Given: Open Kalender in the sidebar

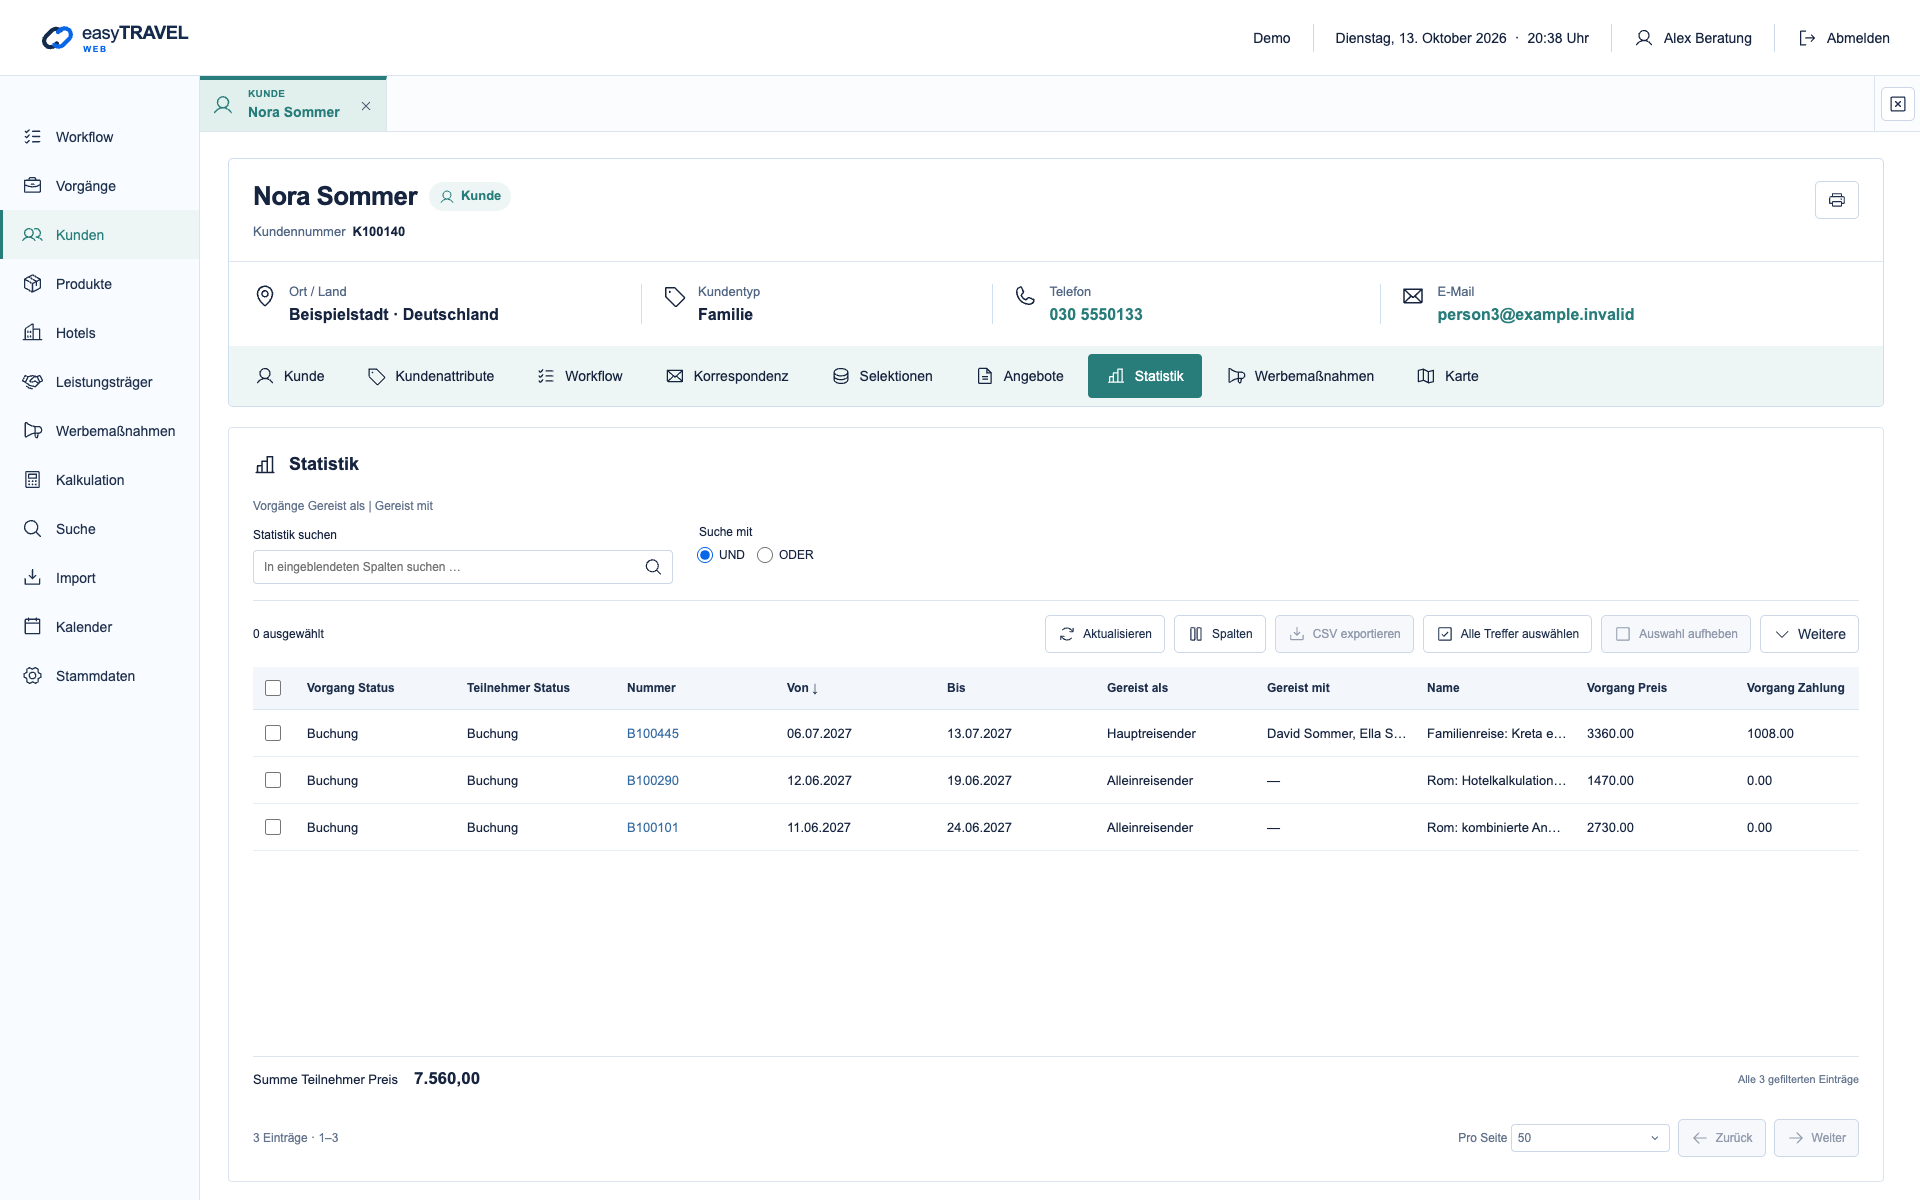Looking at the screenshot, I should [100, 627].
